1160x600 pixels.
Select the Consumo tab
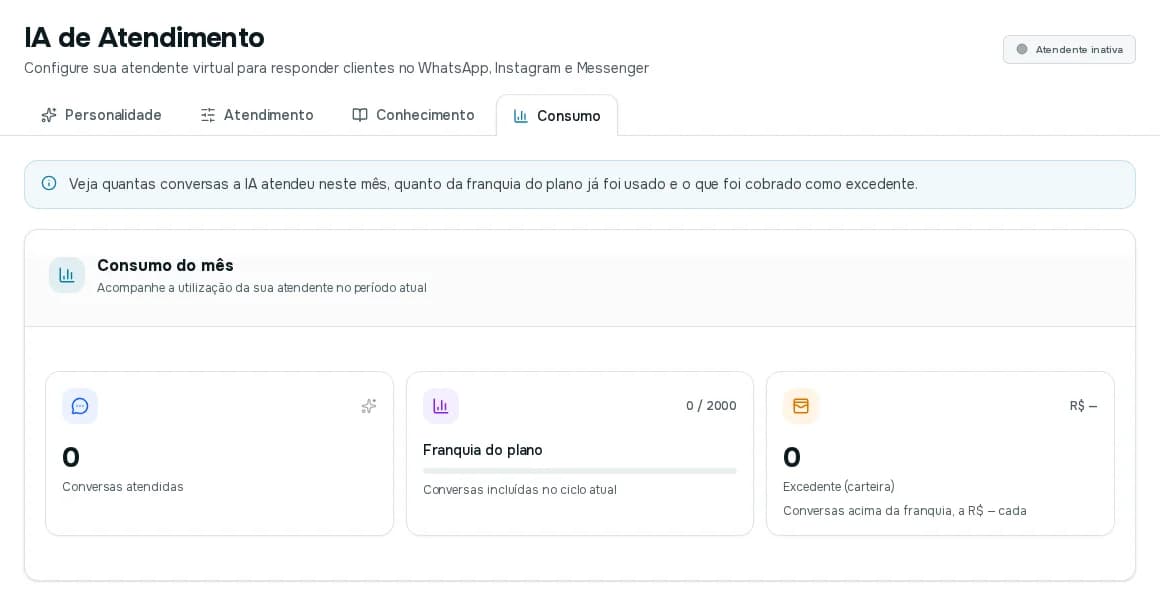(x=557, y=116)
